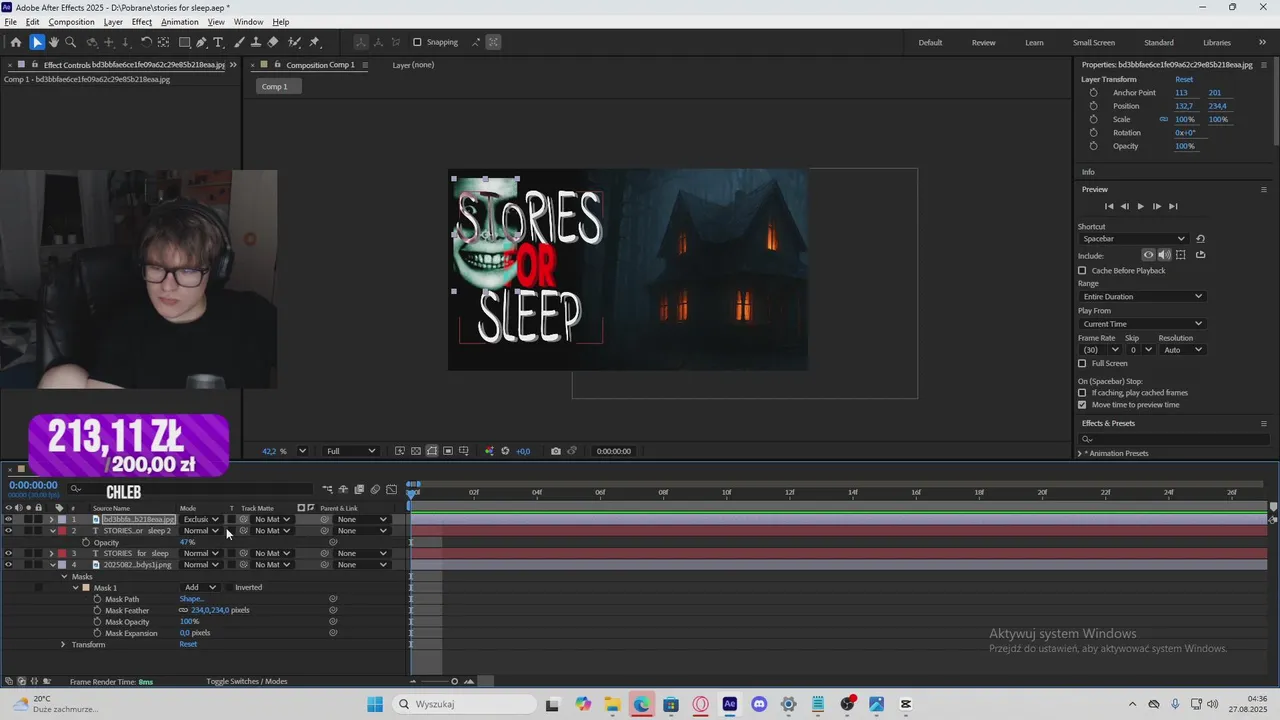Screen dimensions: 1280x720
Task: Click Reset next to Transform in timeline
Action: 188,644
